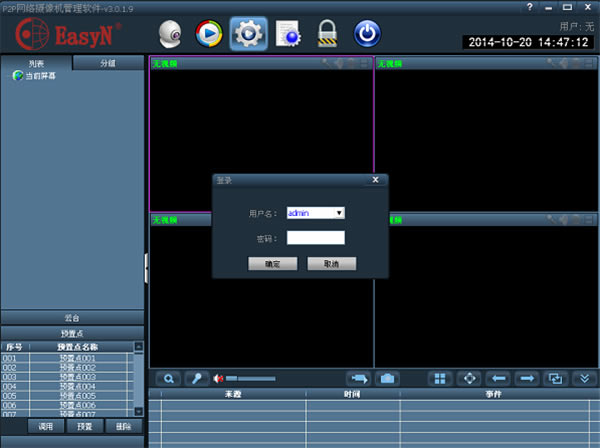Viewport: 600px width, 448px height.
Task: Click the video playback icon
Action: 209,34
